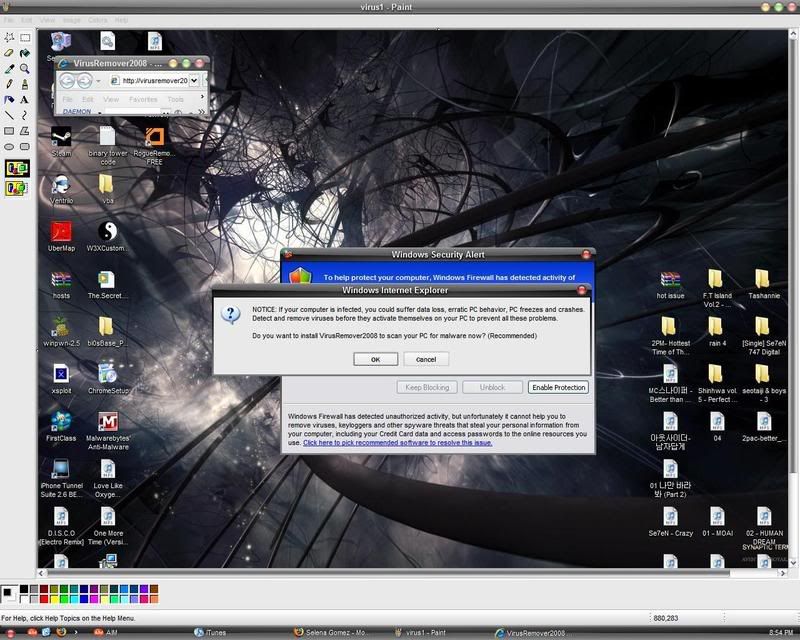Click the 8:54 PM taskbar clock
Screen dimensions: 800x640
[781, 633]
